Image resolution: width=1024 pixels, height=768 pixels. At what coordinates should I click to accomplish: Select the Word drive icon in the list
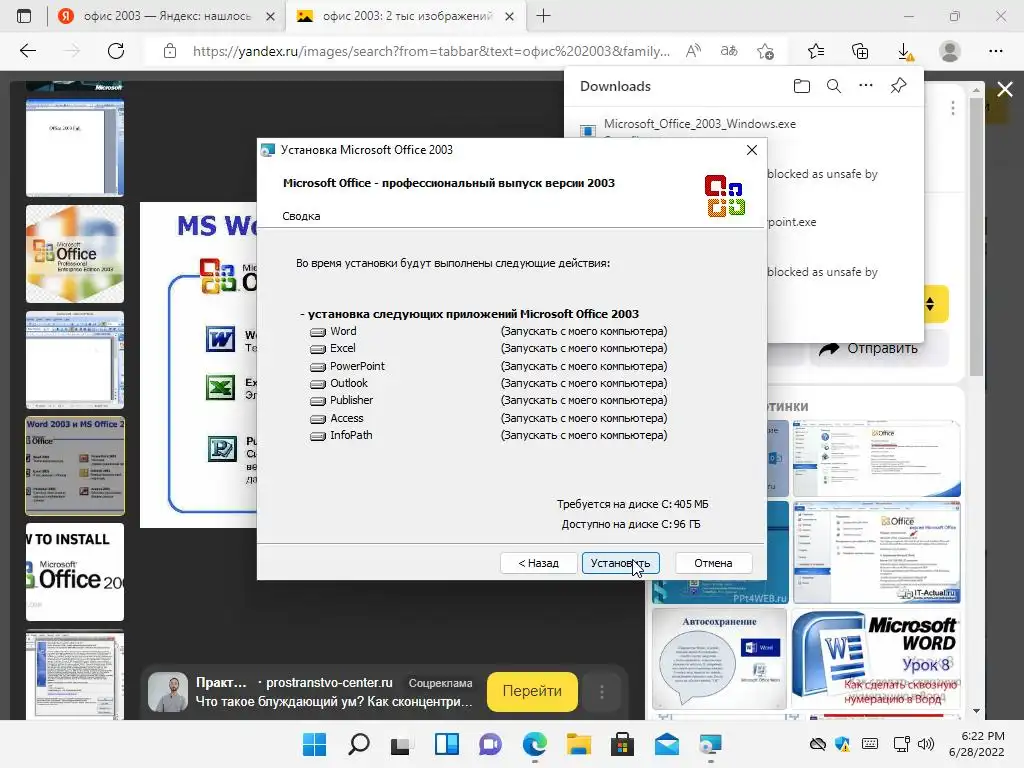(x=318, y=332)
